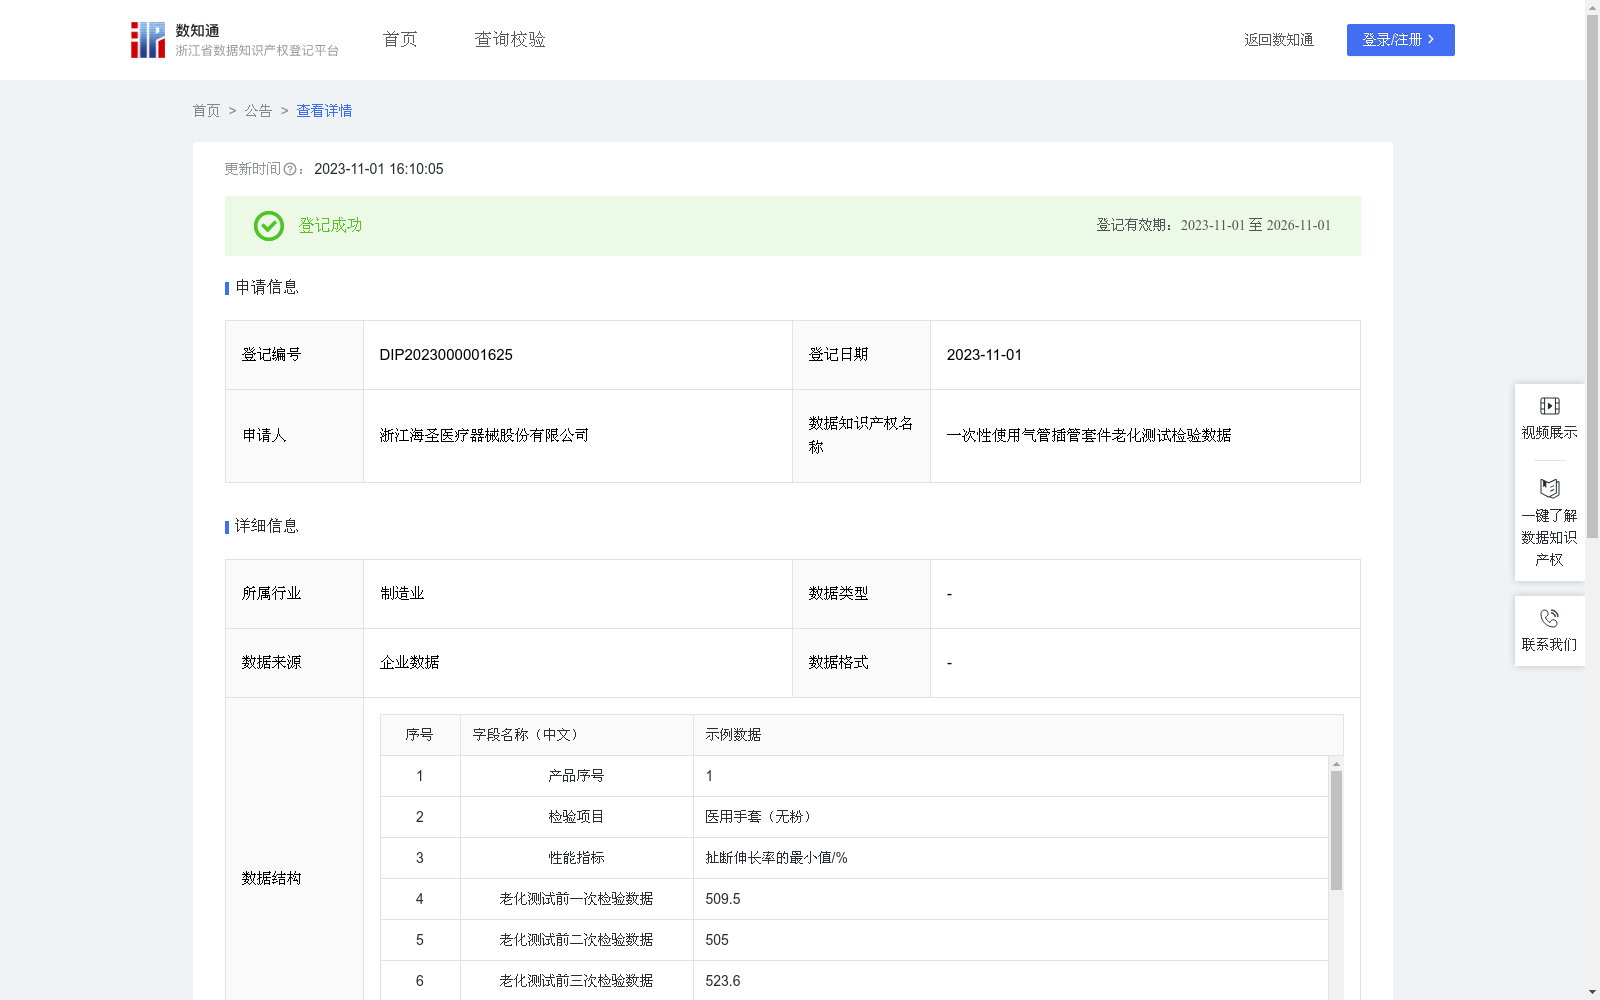
Task: Click the 详细信息 section heading
Action: tap(267, 526)
